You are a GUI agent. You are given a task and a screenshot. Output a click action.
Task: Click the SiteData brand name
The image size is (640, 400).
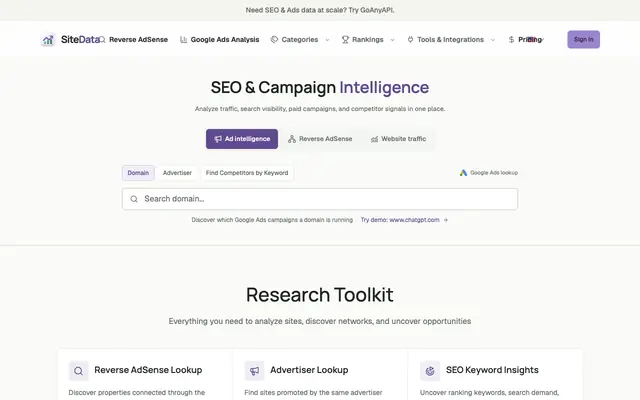[x=80, y=40]
